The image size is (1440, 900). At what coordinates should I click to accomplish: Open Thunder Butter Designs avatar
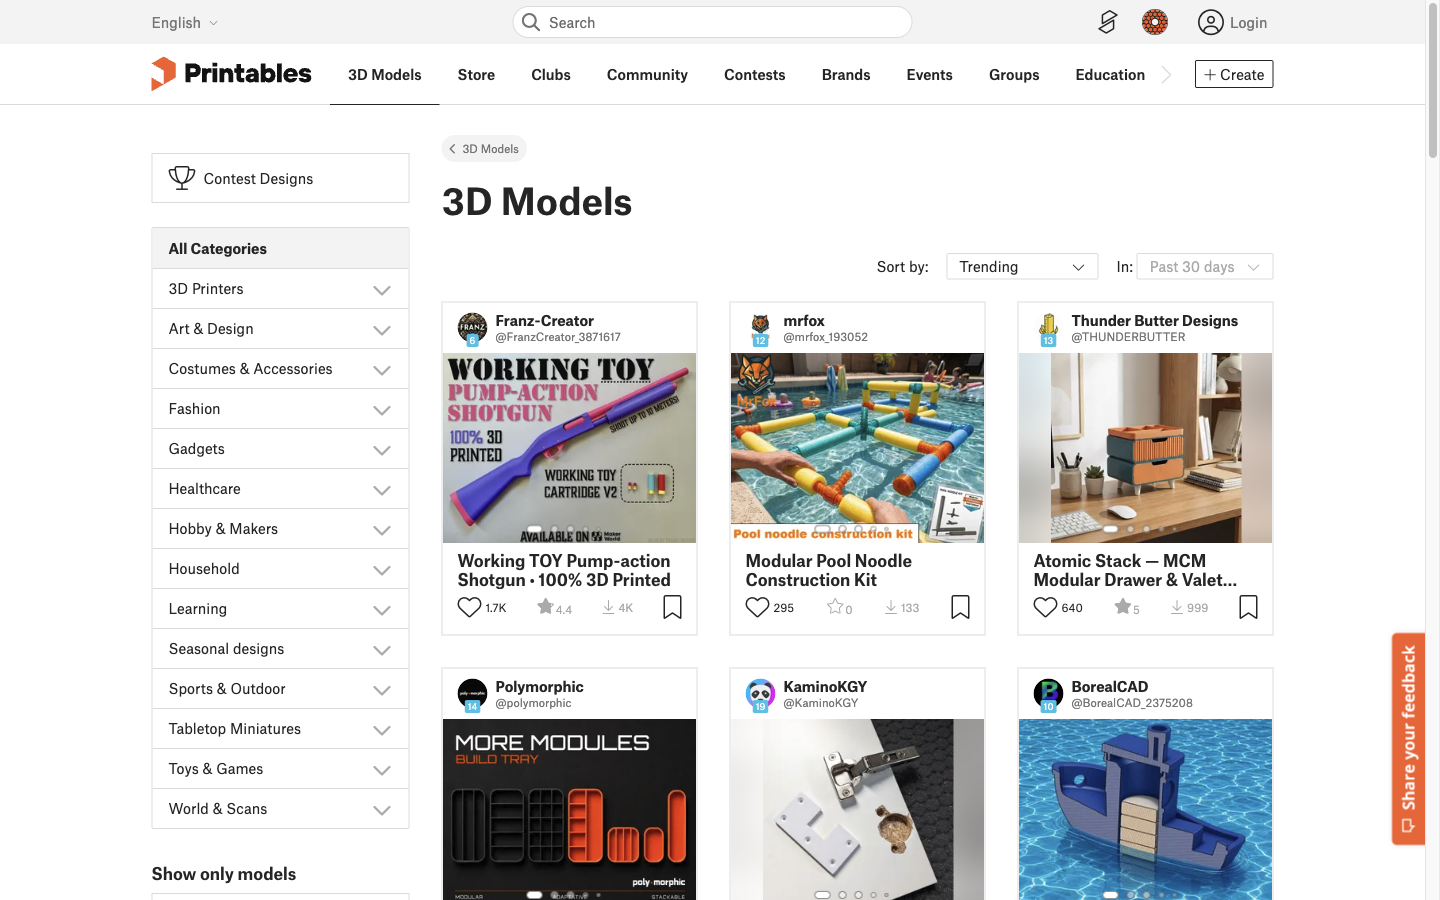pyautogui.click(x=1048, y=328)
